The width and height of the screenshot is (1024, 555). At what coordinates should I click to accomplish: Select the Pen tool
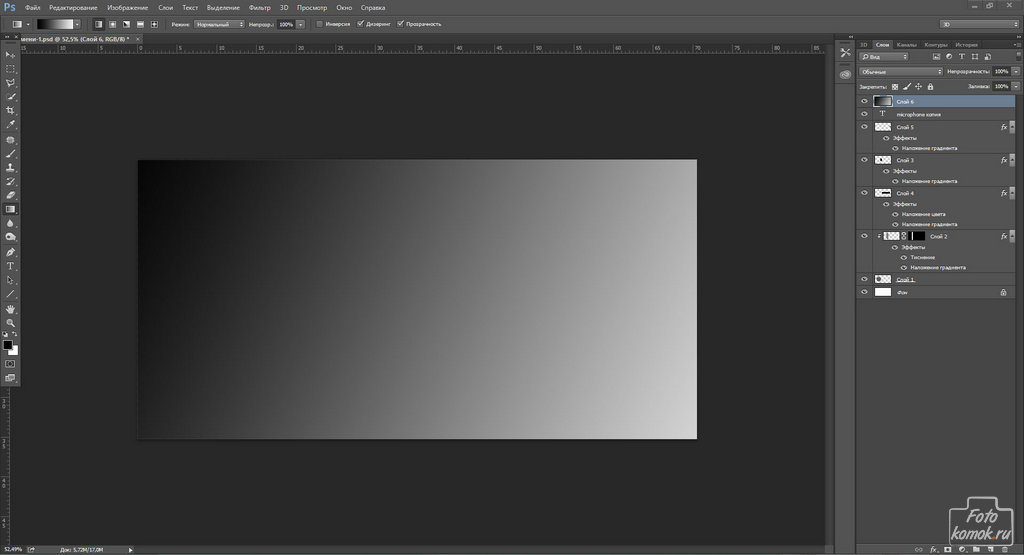pyautogui.click(x=10, y=252)
